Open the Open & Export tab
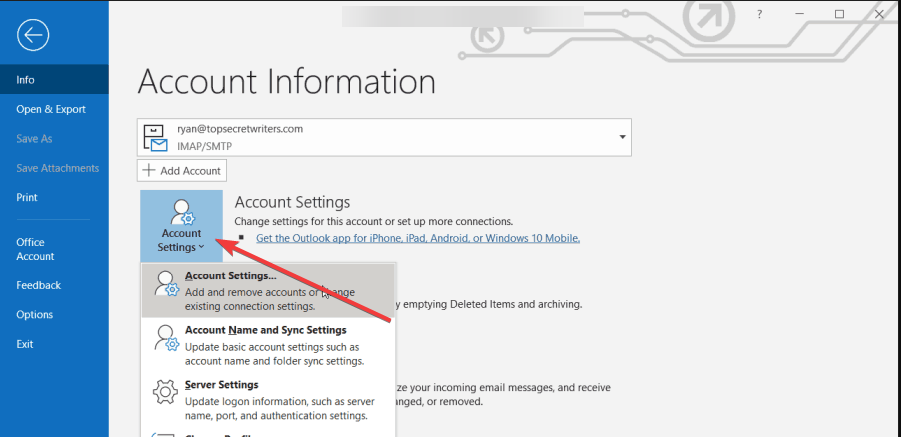This screenshot has height=437, width=901. pos(54,109)
